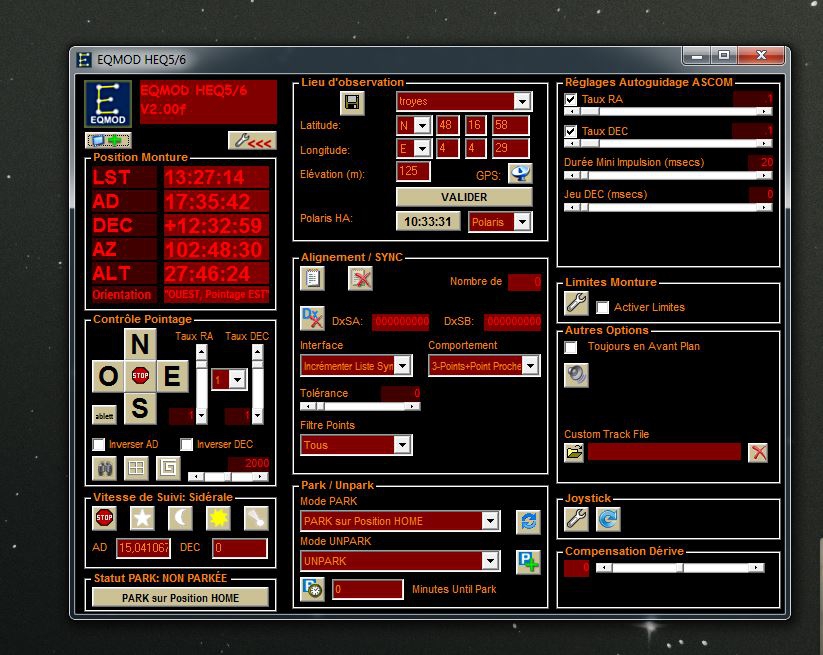Open the Longitude E direction dropdown

coord(423,149)
